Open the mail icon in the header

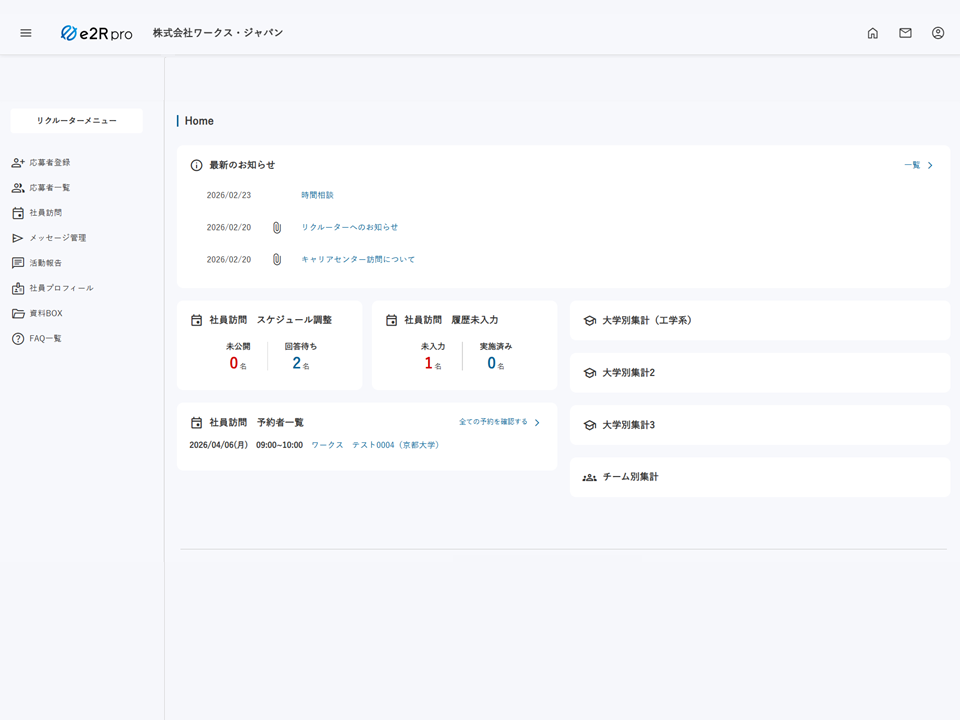click(905, 33)
